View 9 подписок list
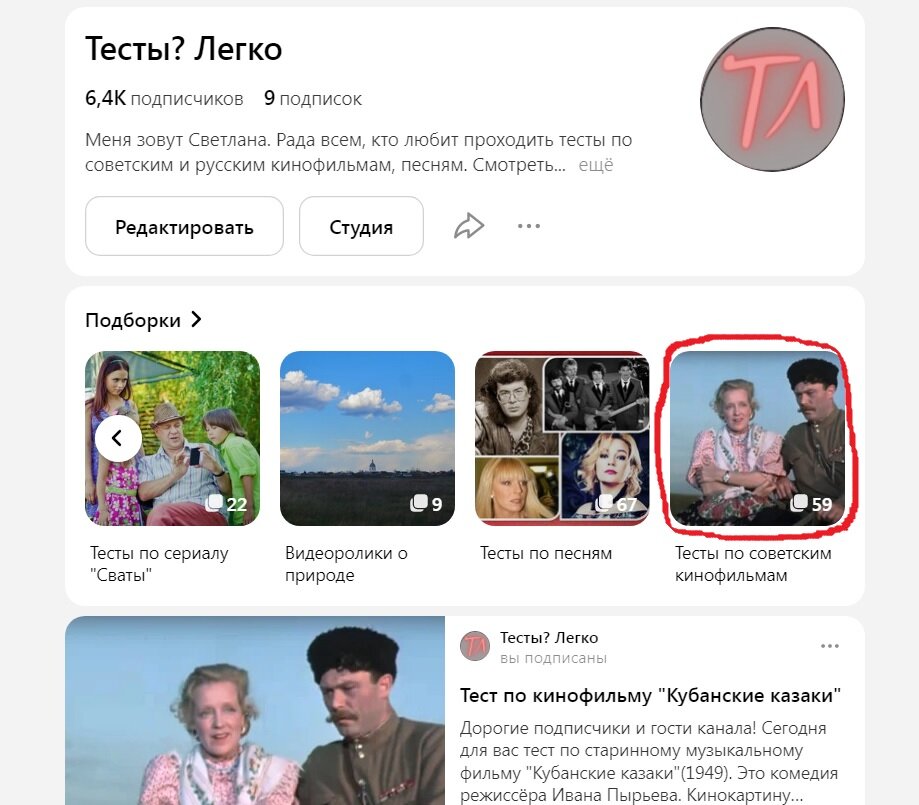 coord(313,98)
